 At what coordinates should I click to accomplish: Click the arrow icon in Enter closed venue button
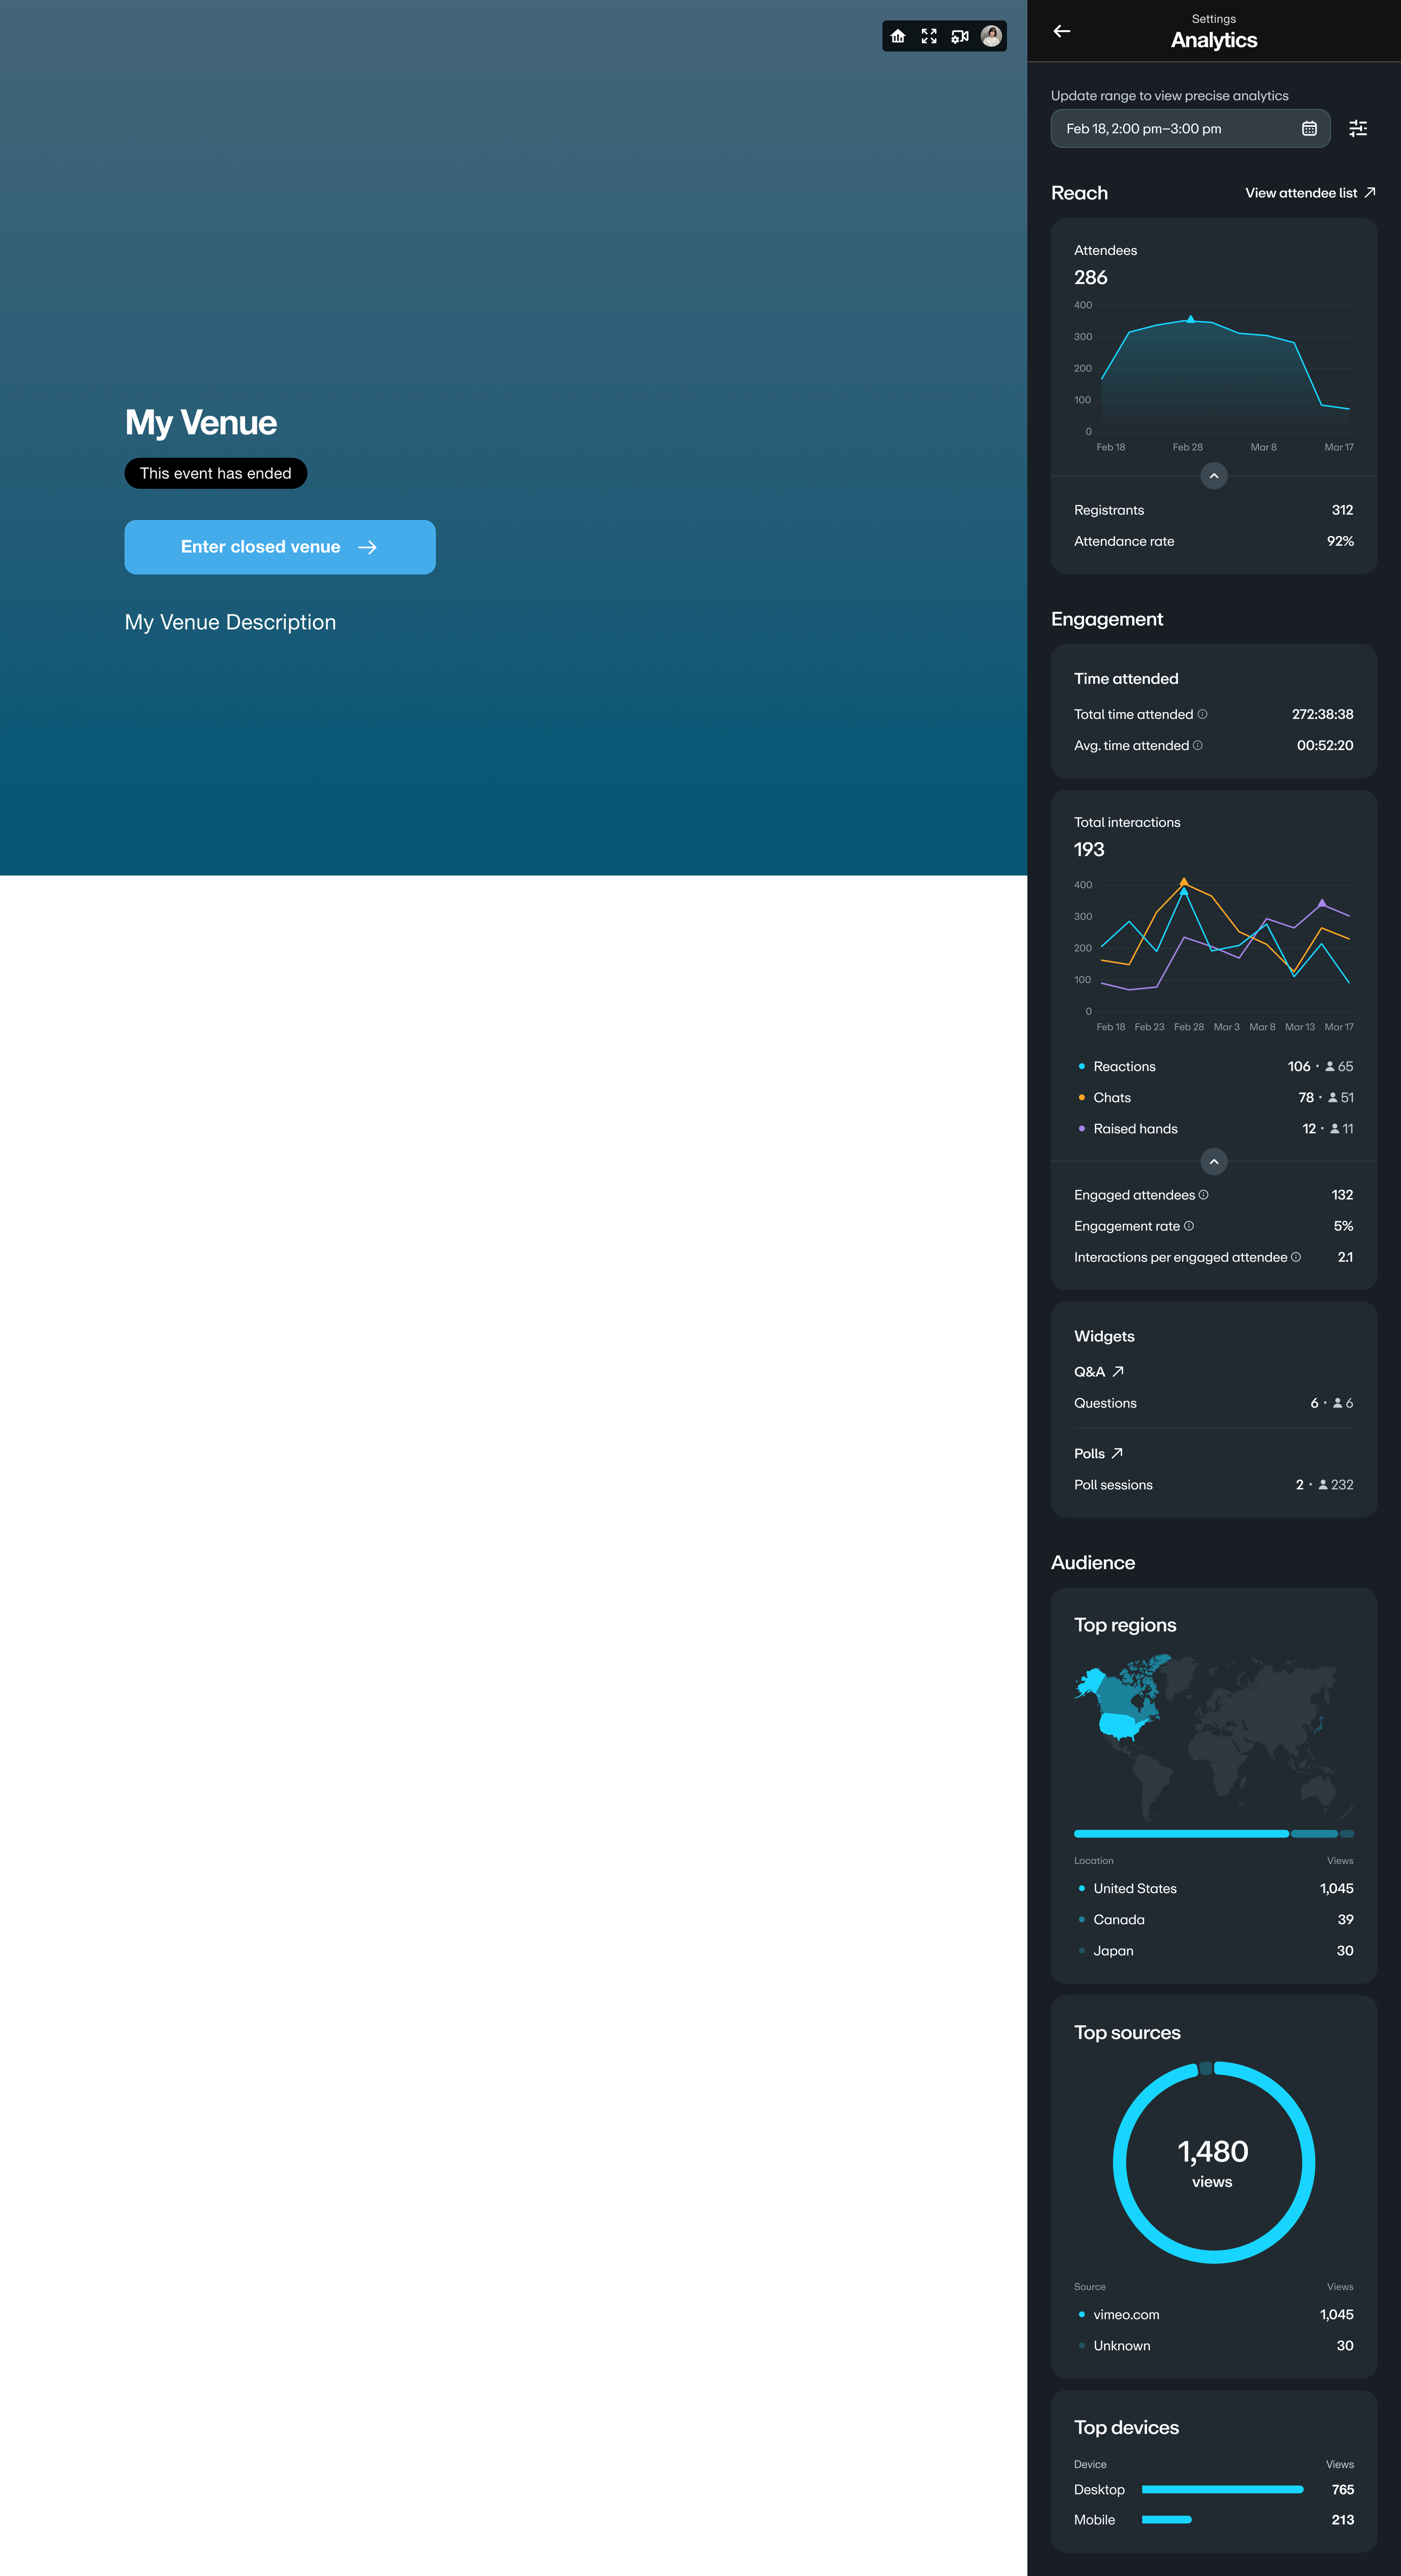(367, 547)
